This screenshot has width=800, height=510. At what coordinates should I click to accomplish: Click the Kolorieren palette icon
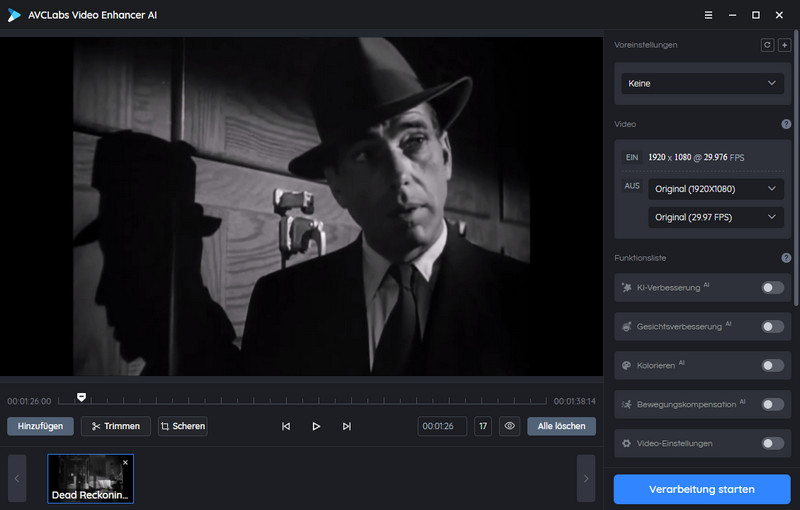tap(627, 365)
